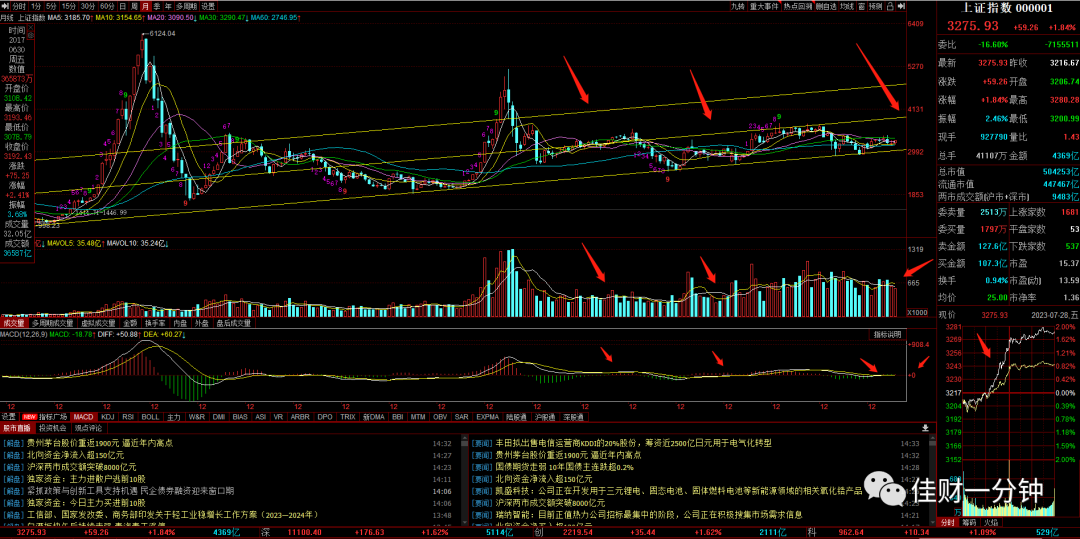Click the news panel download arrow icon

pos(924,427)
